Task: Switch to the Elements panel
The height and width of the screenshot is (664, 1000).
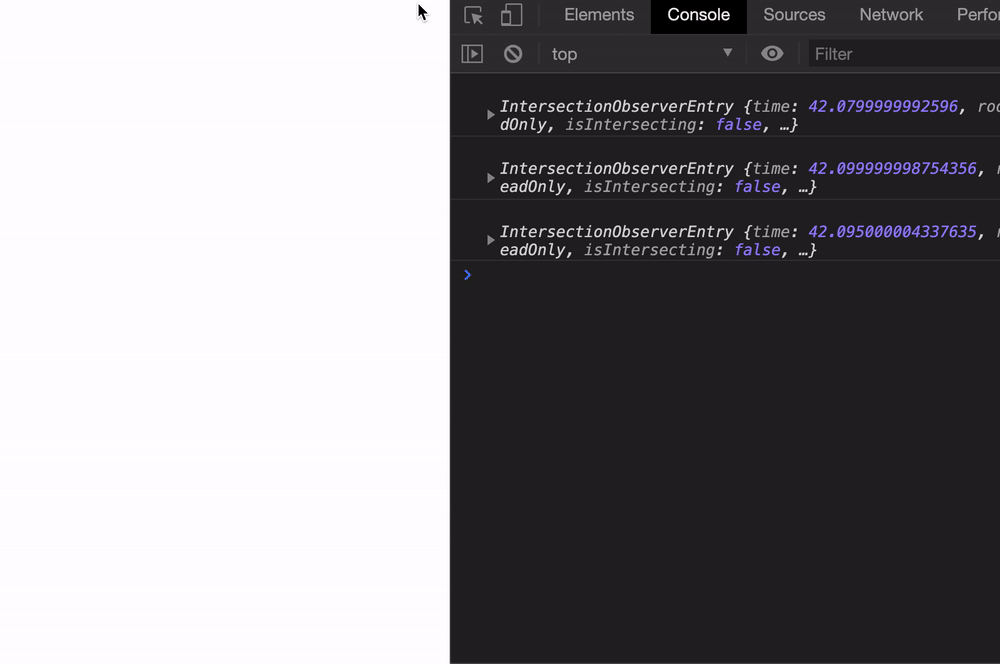Action: [x=598, y=15]
